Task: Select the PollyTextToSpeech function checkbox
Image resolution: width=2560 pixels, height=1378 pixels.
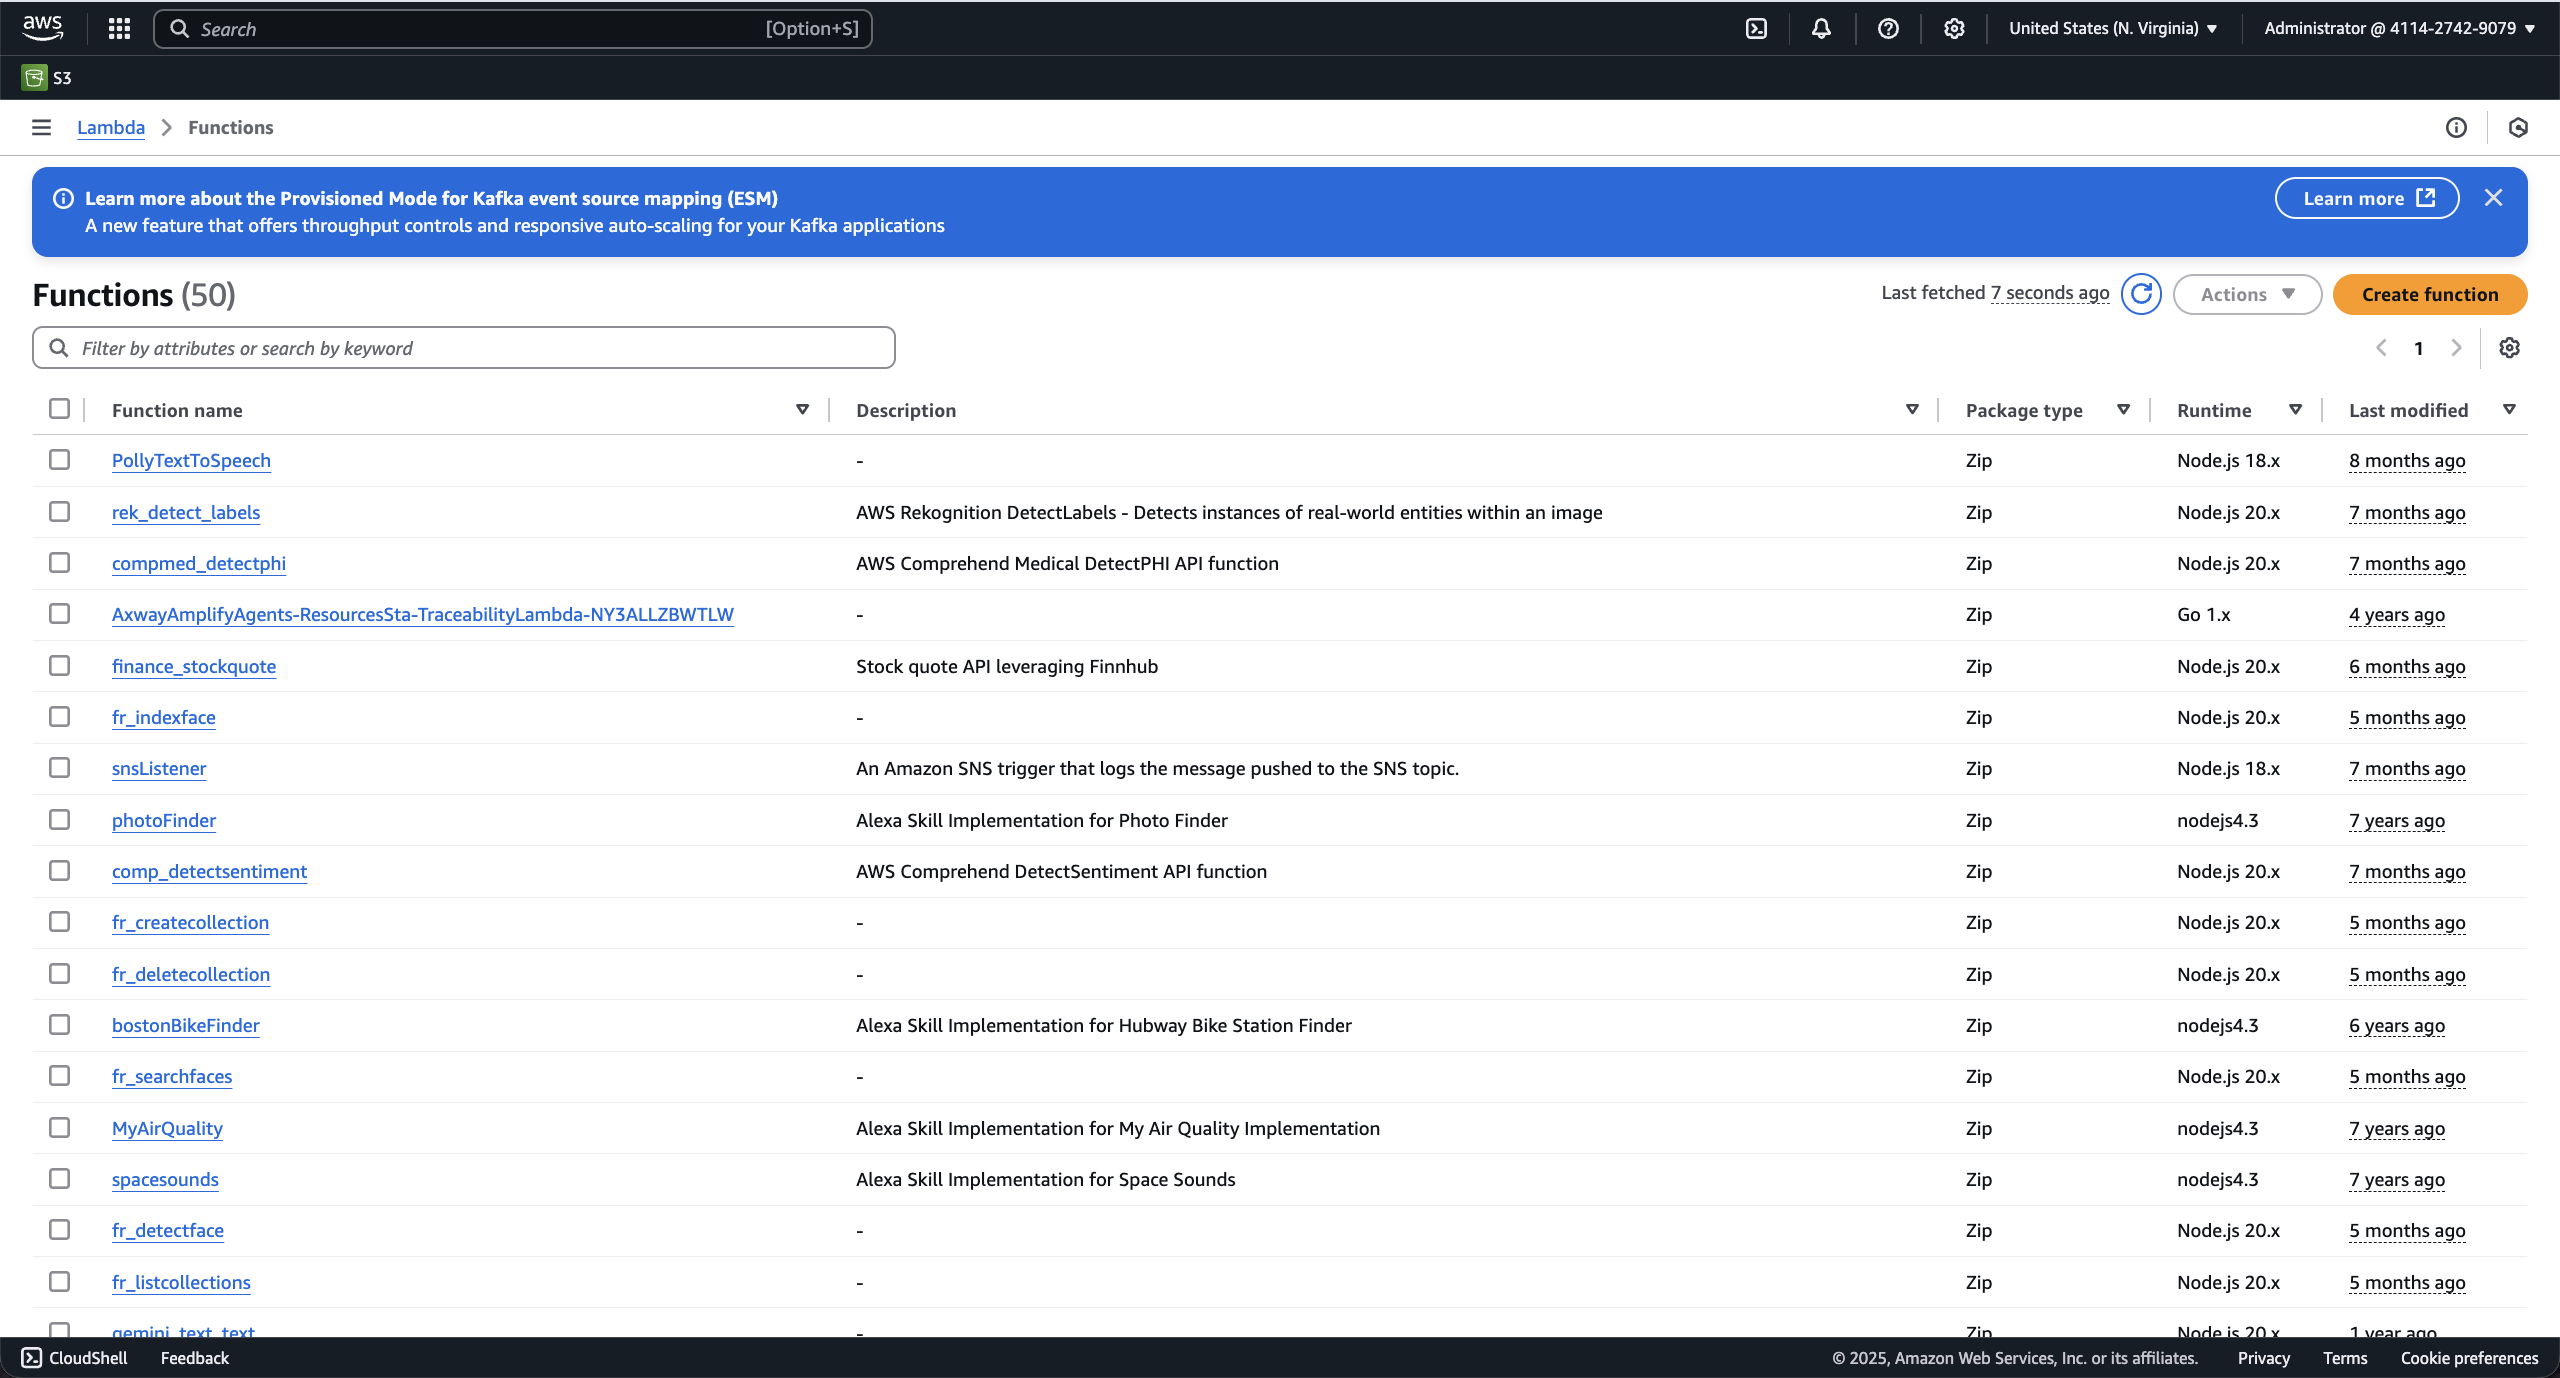Action: 60,460
